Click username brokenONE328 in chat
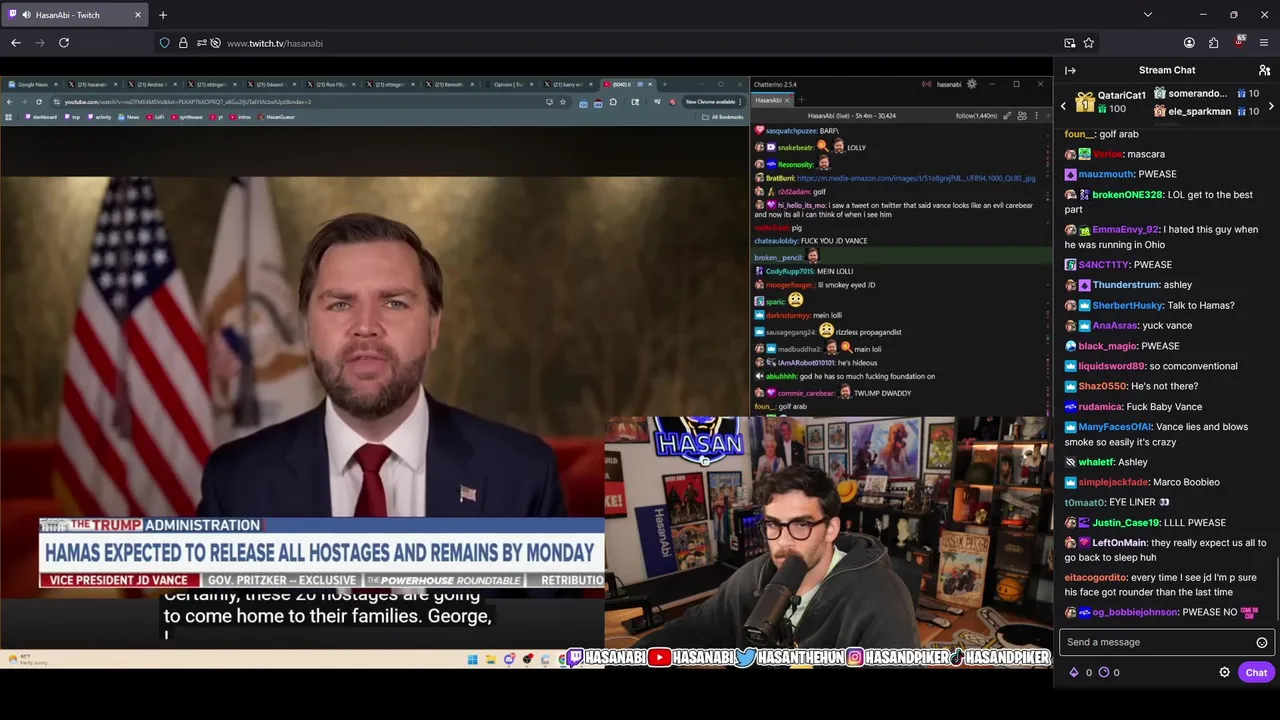 pos(1128,195)
